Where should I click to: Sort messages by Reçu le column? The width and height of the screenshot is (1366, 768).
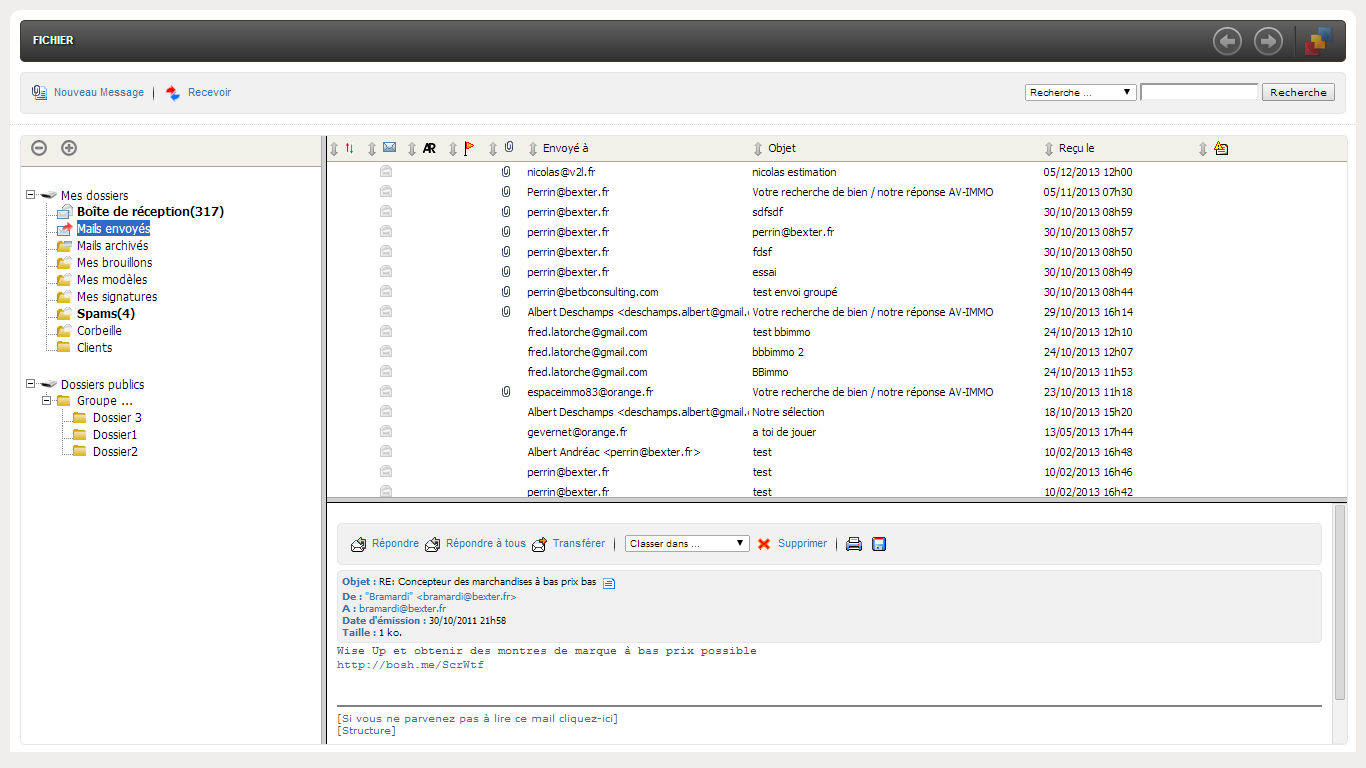coord(1077,148)
